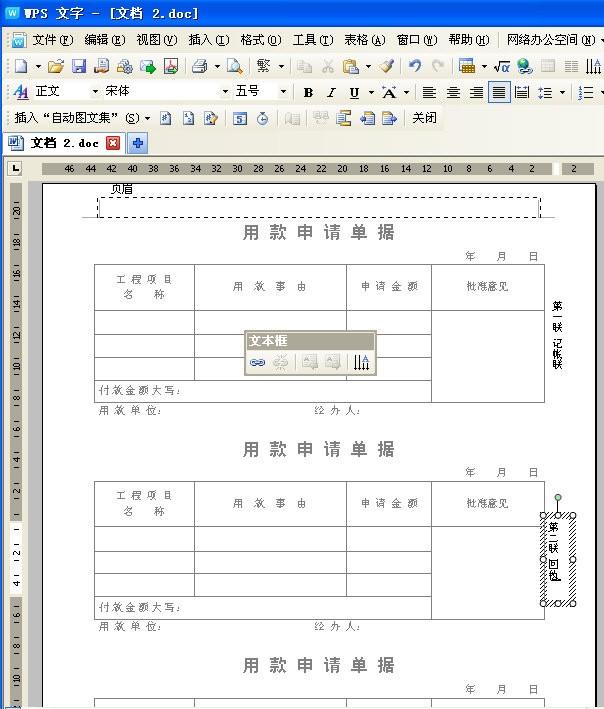Image resolution: width=604 pixels, height=709 pixels.
Task: Click the Undo arrow icon
Action: point(414,66)
